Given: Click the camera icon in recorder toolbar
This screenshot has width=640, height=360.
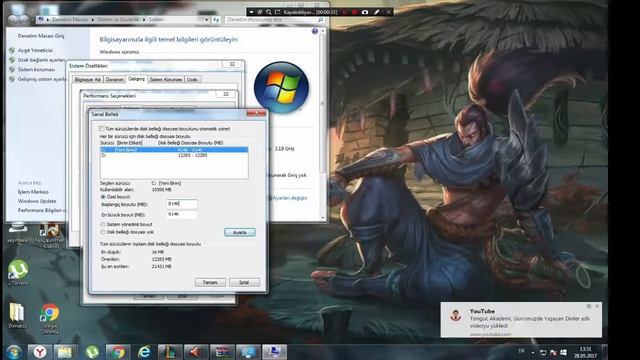Looking at the screenshot, I should (365, 12).
